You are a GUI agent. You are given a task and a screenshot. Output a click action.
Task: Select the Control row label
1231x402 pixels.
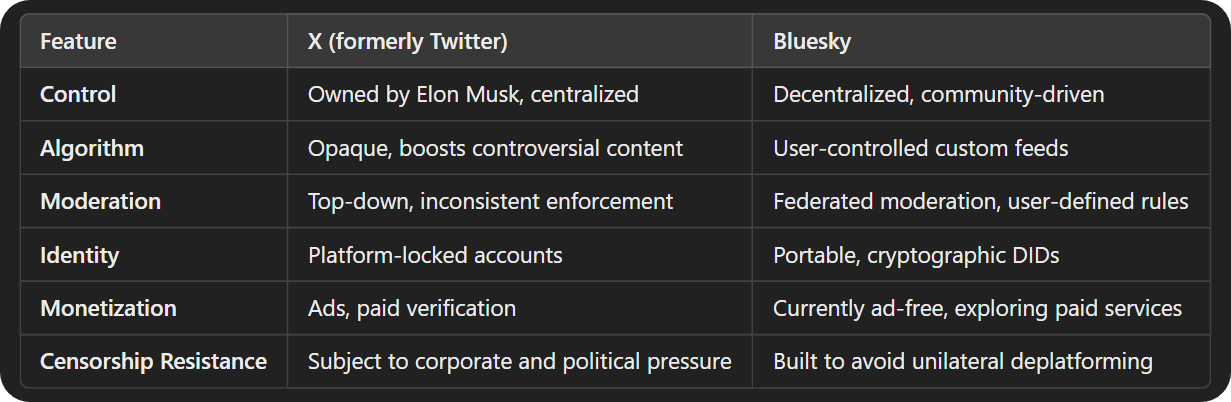(78, 95)
